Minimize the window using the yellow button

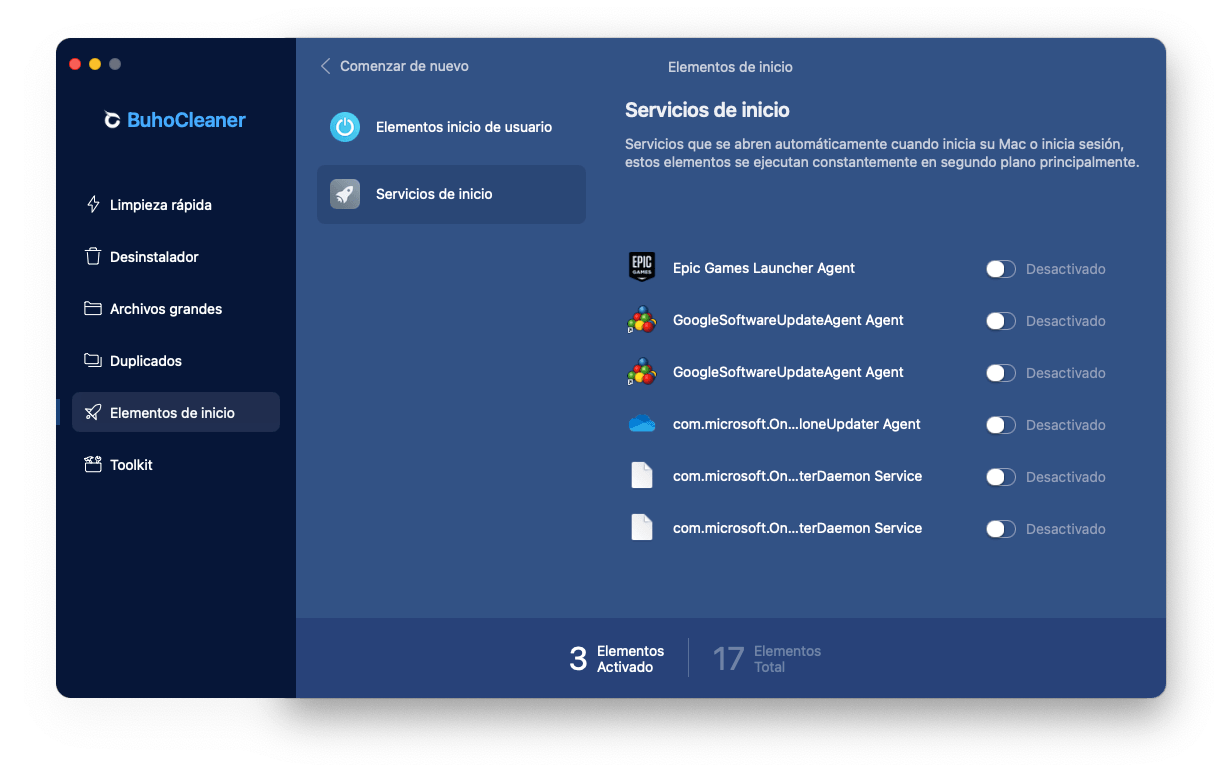pyautogui.click(x=95, y=64)
